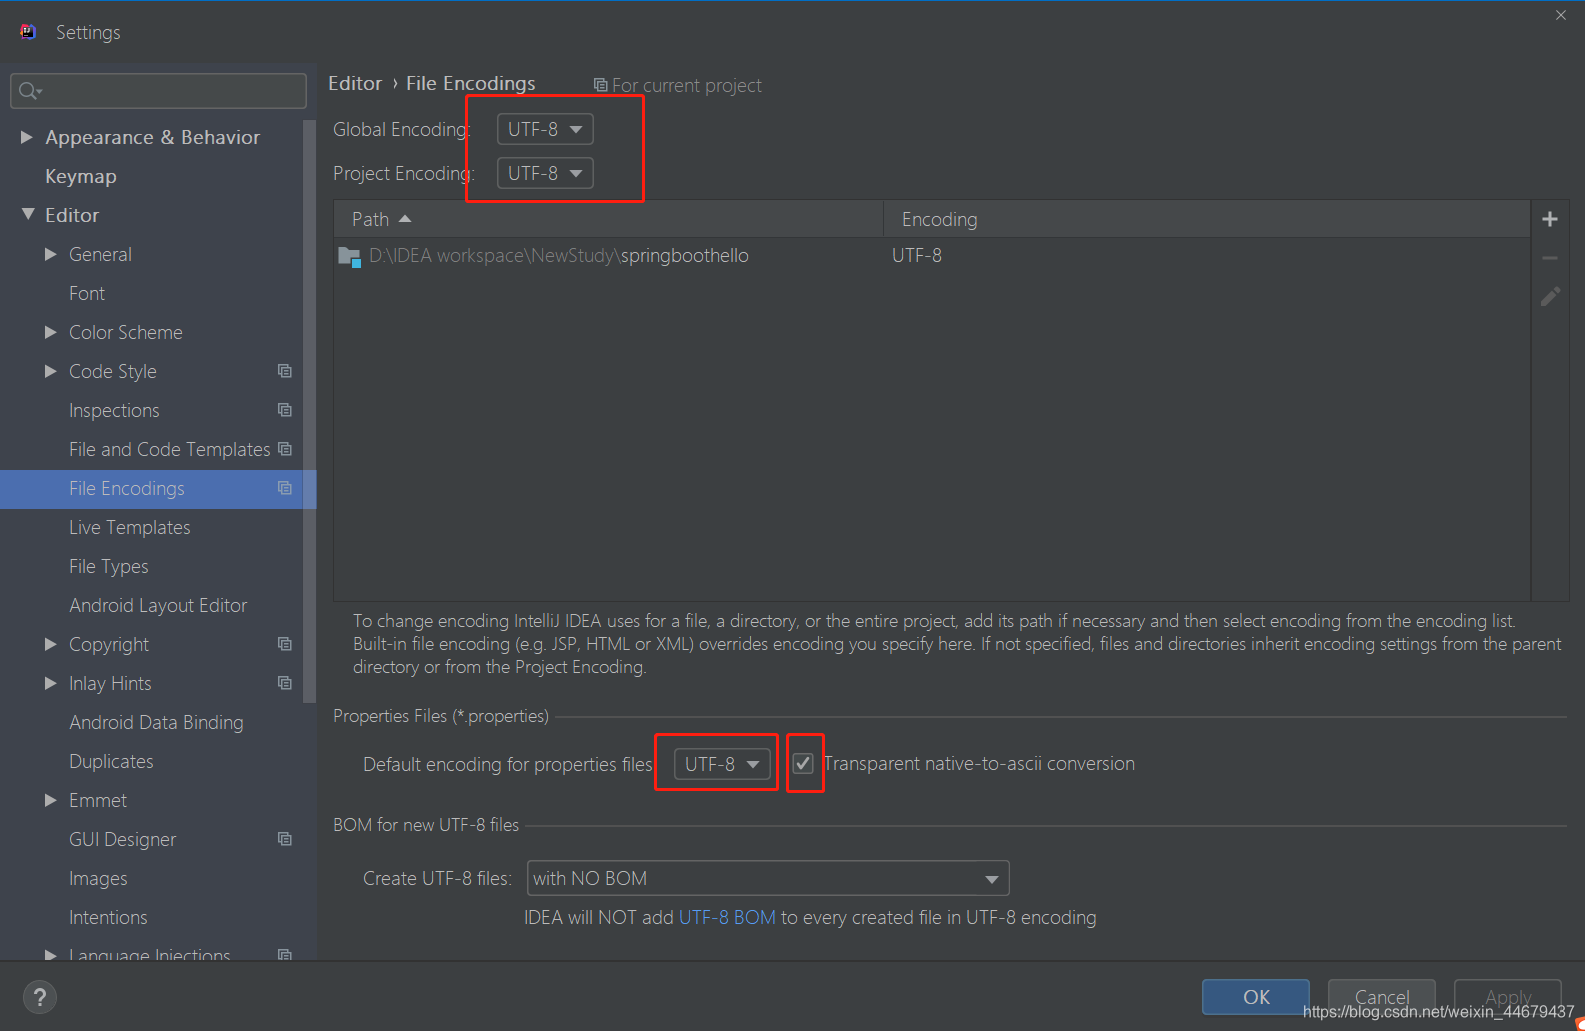Expand the Emmet node
Viewport: 1585px width, 1031px height.
(51, 800)
